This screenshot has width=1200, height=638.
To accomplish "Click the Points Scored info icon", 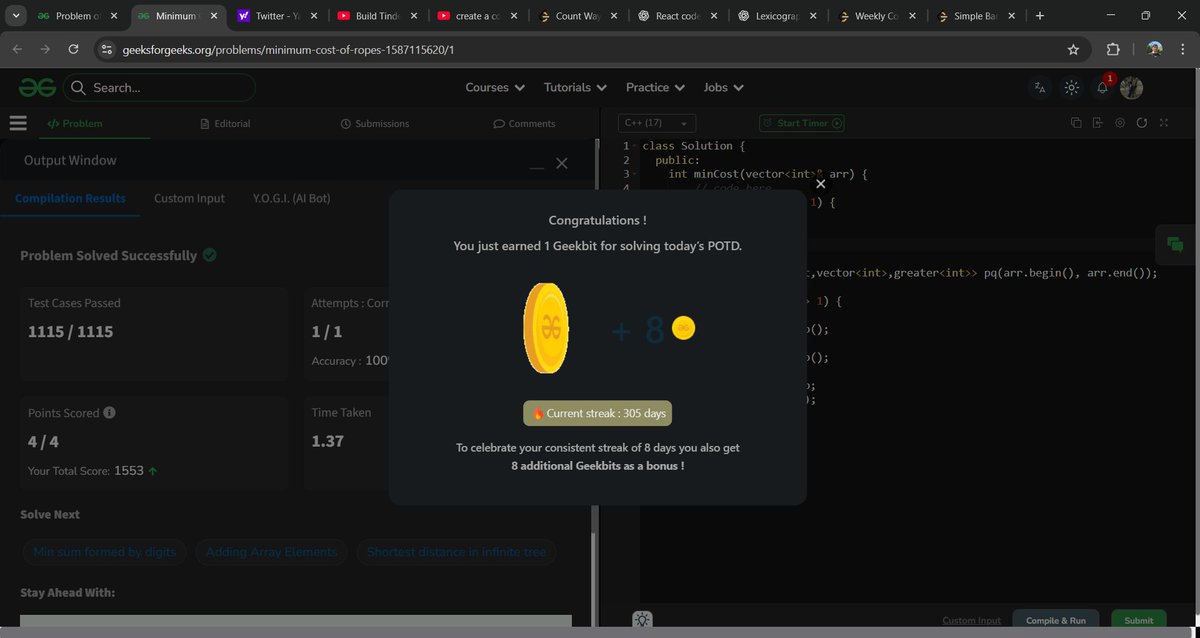I will click(109, 412).
